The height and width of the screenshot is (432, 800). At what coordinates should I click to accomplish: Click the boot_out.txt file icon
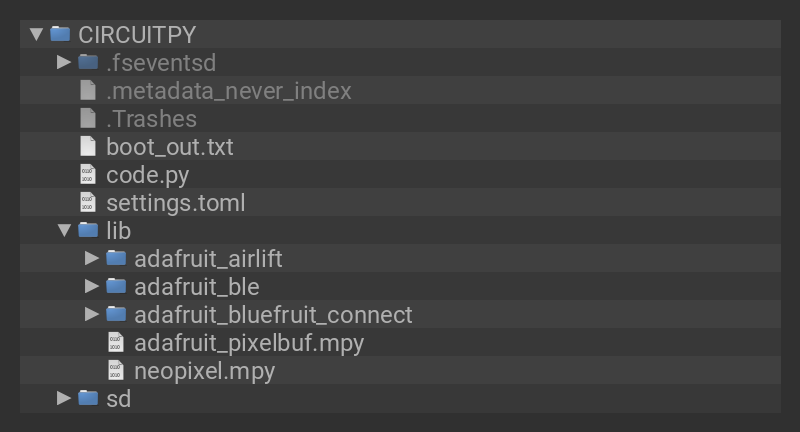[88, 146]
